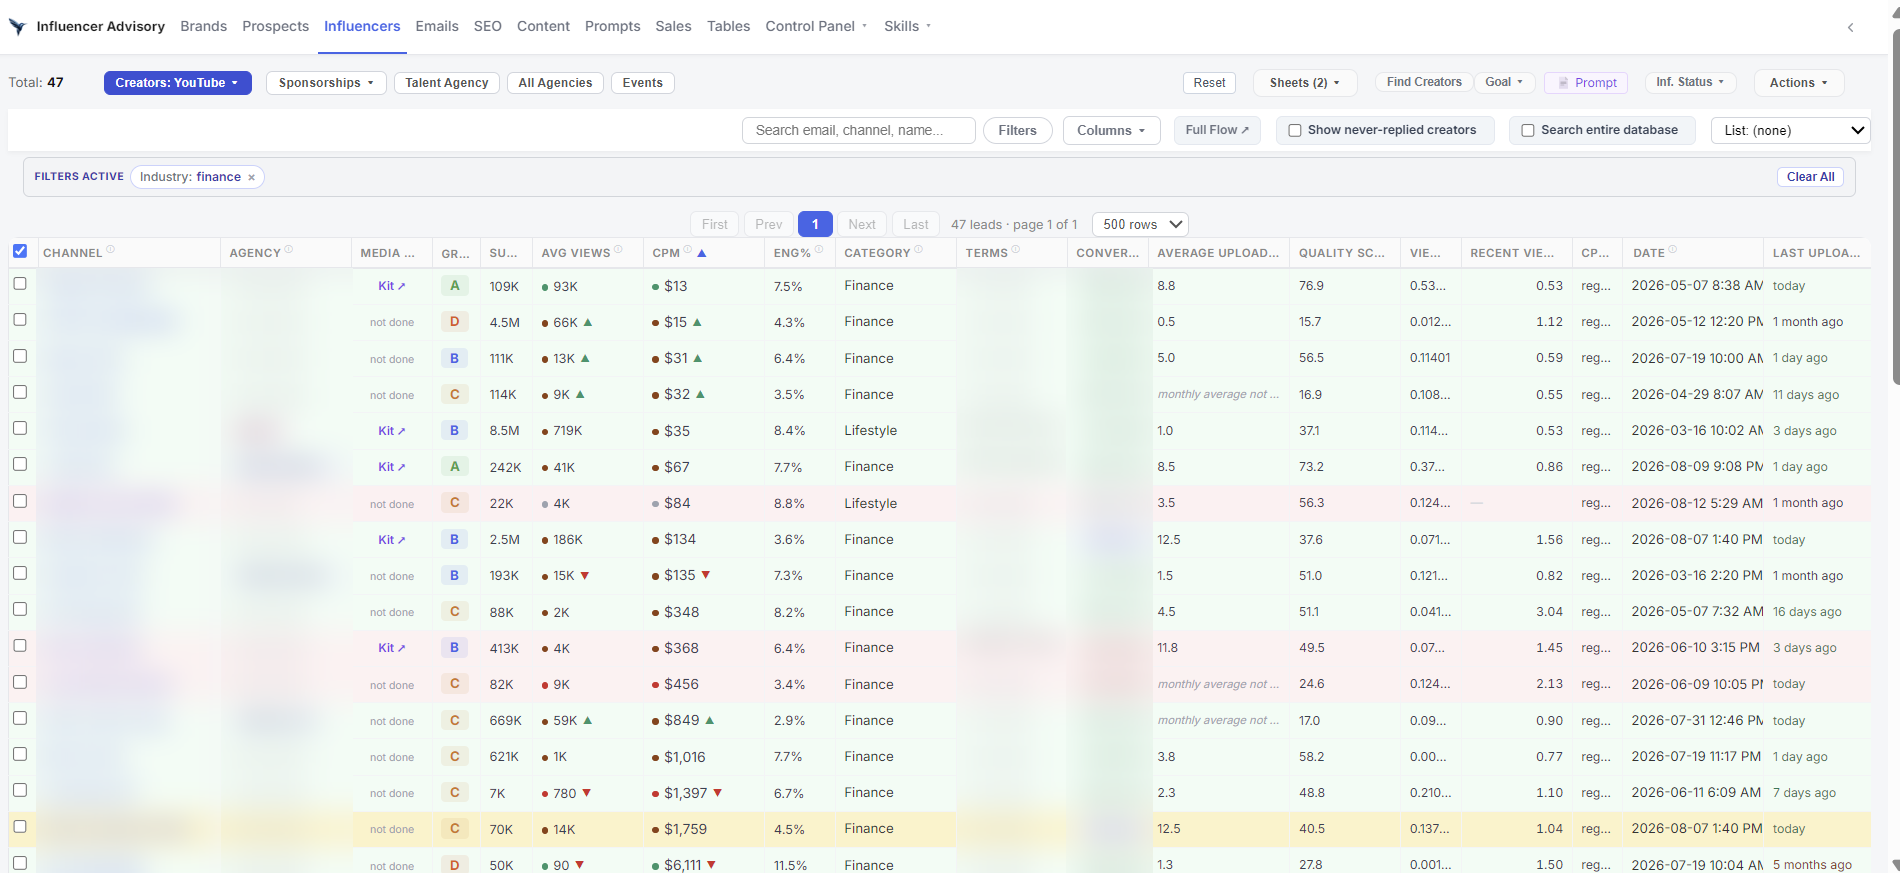The height and width of the screenshot is (873, 1900).
Task: Open the Creators: YouTube dropdown
Action: click(177, 83)
